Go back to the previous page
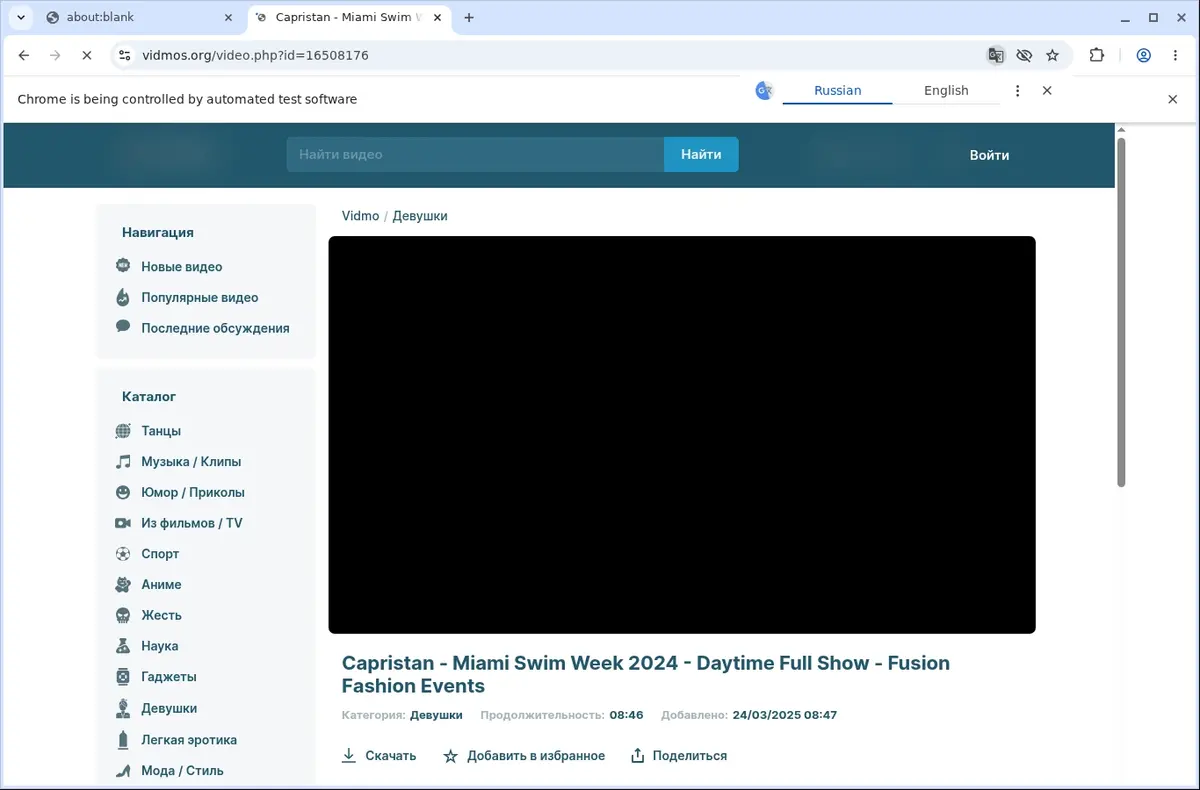 [x=24, y=55]
